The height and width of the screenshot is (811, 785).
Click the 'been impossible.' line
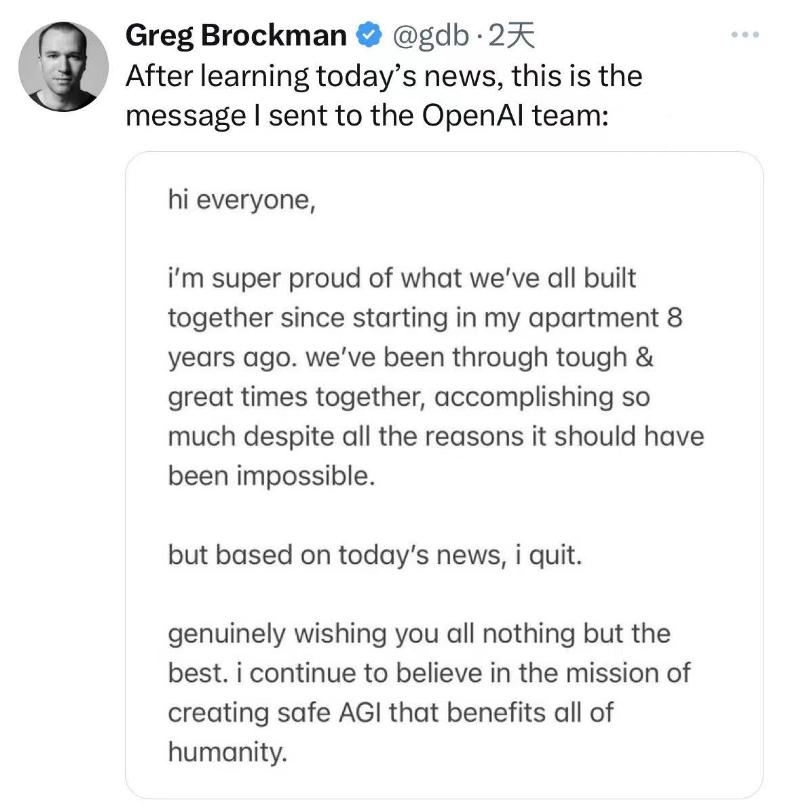(x=271, y=475)
